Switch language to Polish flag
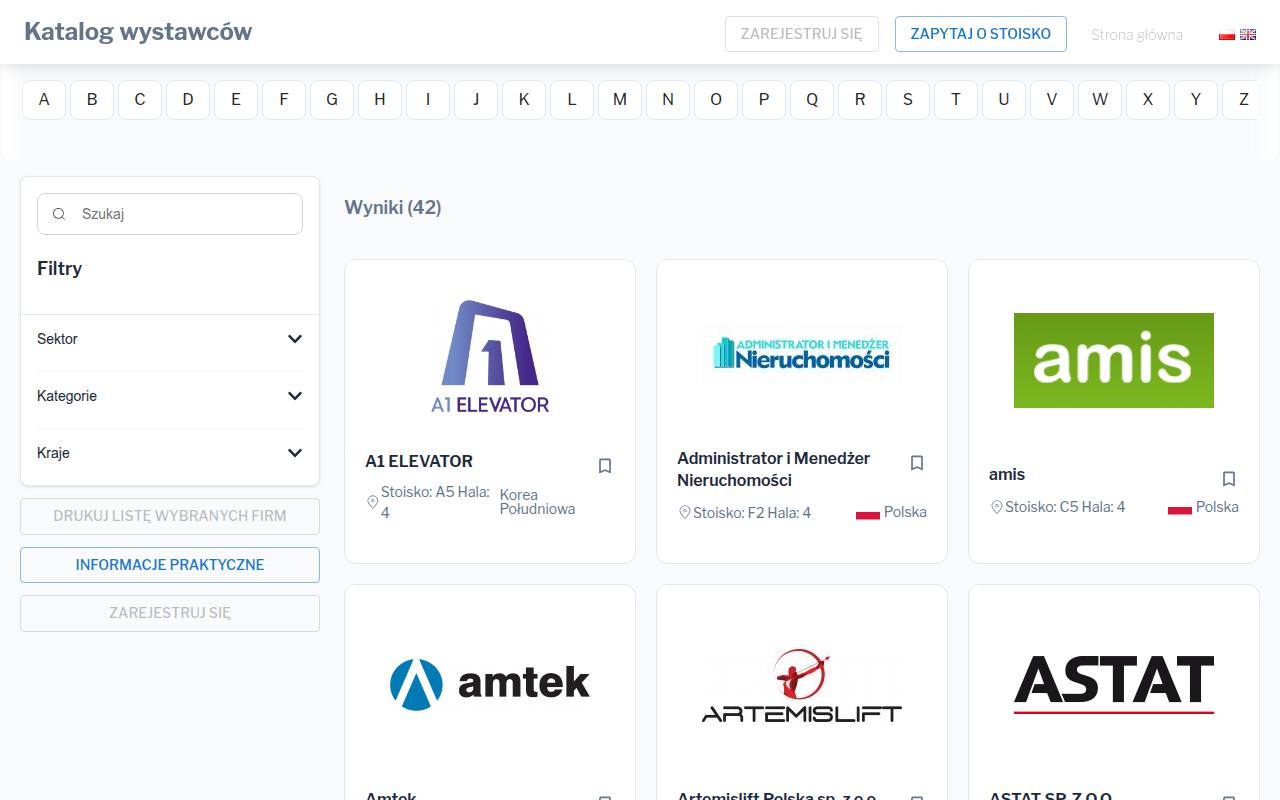 click(1227, 34)
